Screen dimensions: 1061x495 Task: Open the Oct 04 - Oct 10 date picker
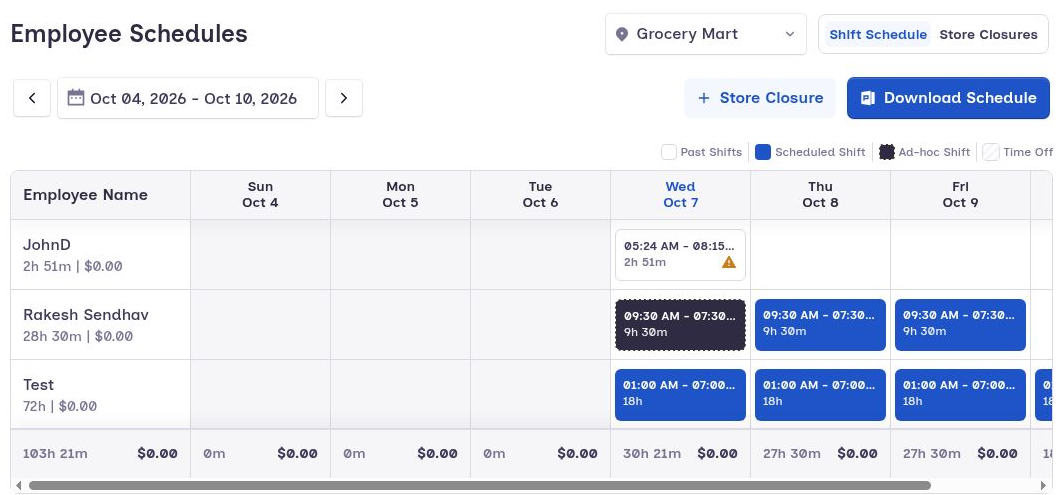[188, 98]
